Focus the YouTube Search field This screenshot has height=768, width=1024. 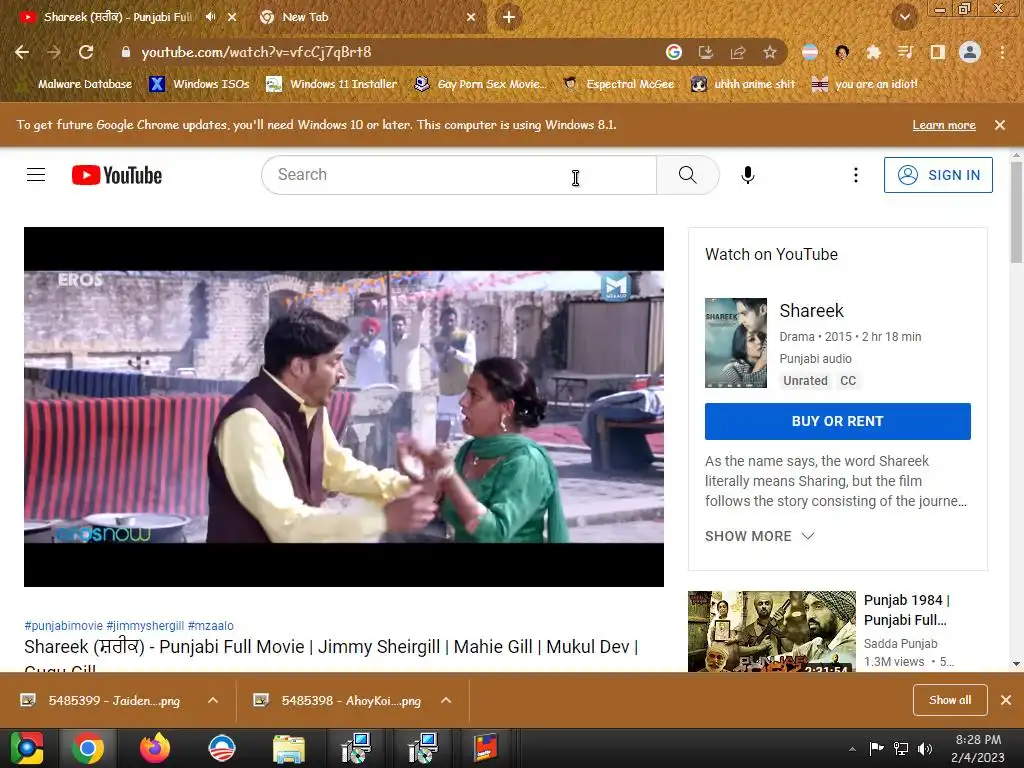click(459, 175)
